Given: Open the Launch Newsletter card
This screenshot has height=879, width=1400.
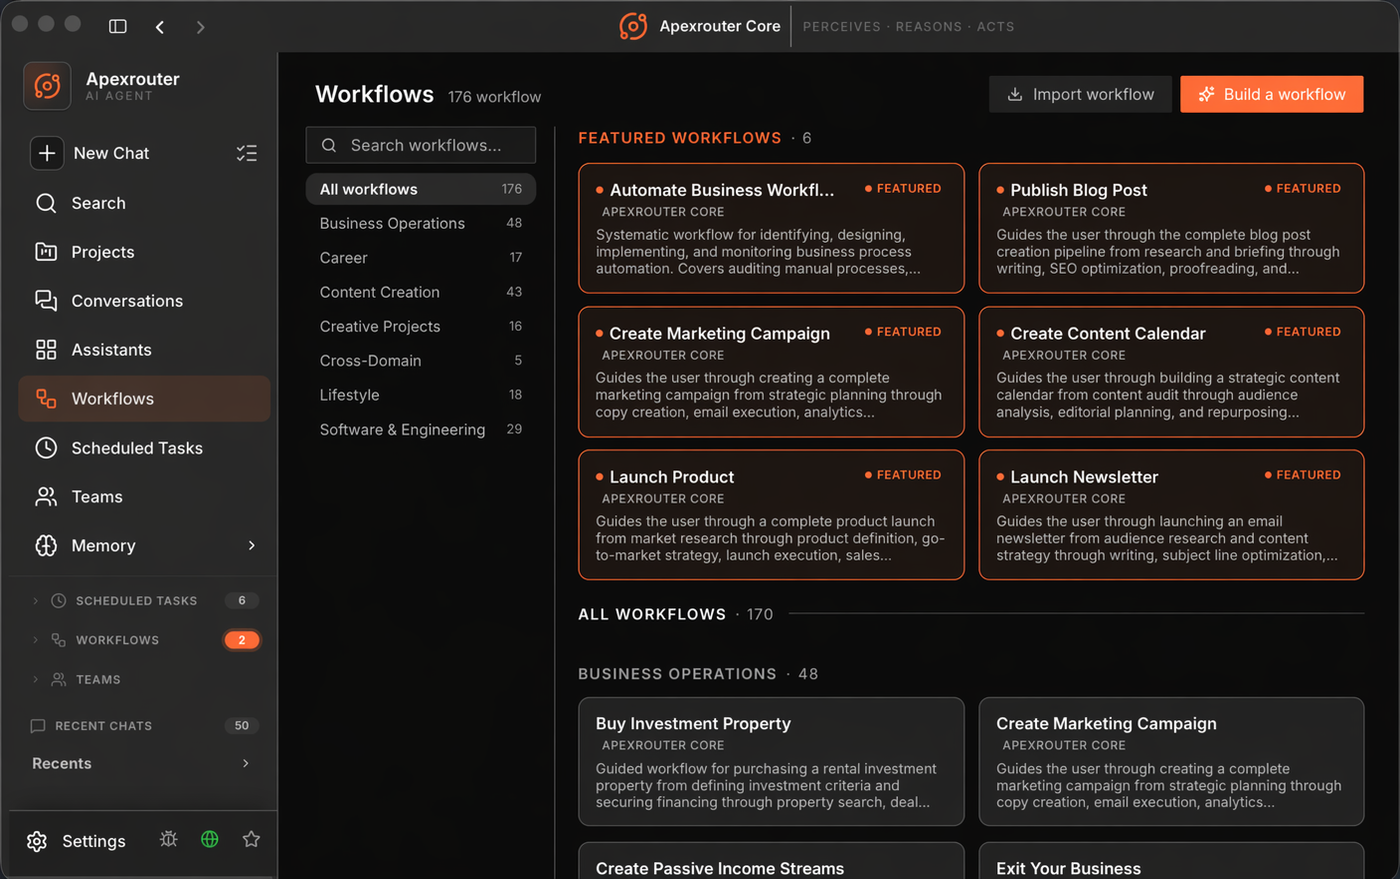Looking at the screenshot, I should coord(1171,515).
